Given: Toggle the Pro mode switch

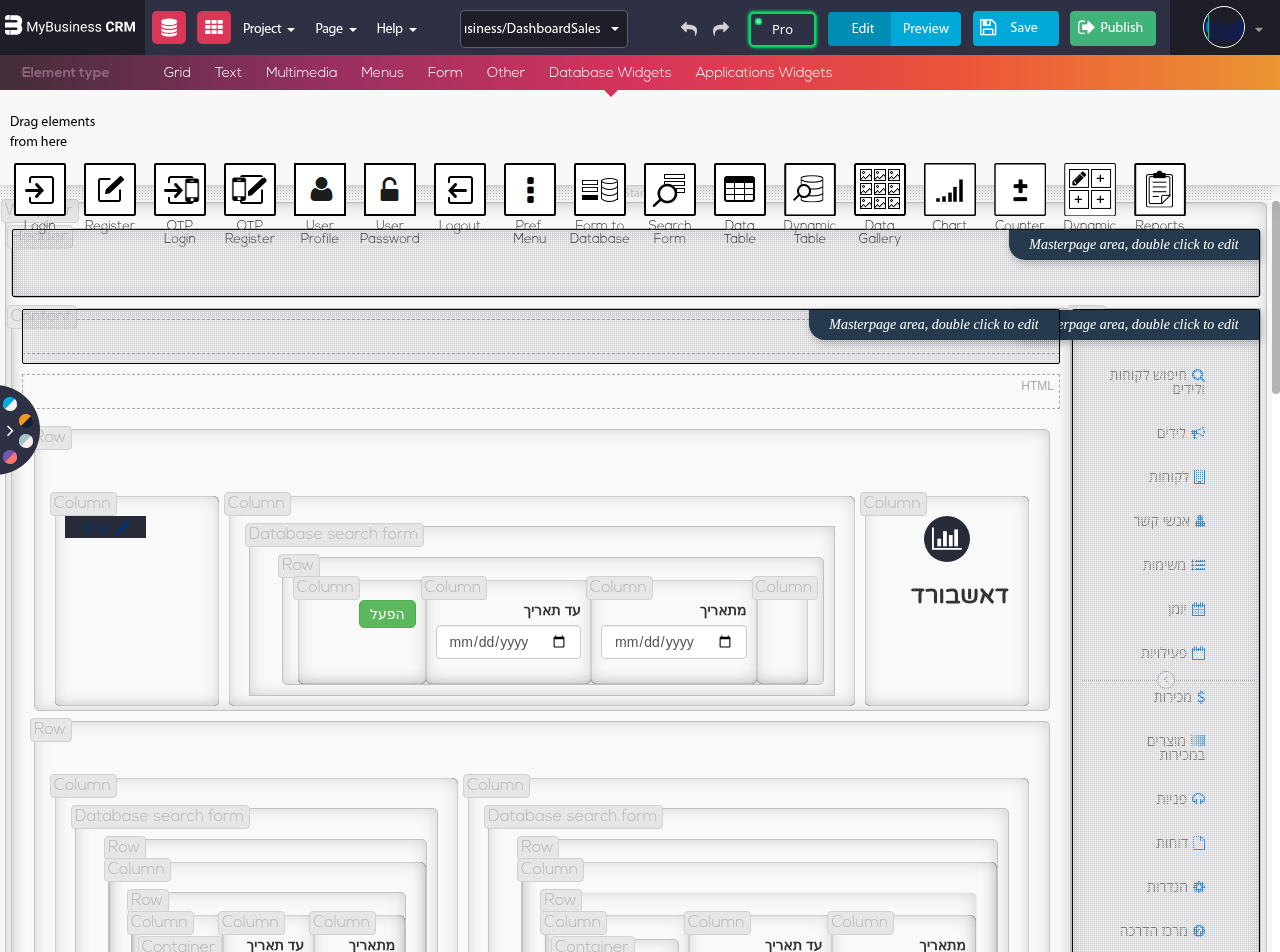Looking at the screenshot, I should [x=782, y=29].
